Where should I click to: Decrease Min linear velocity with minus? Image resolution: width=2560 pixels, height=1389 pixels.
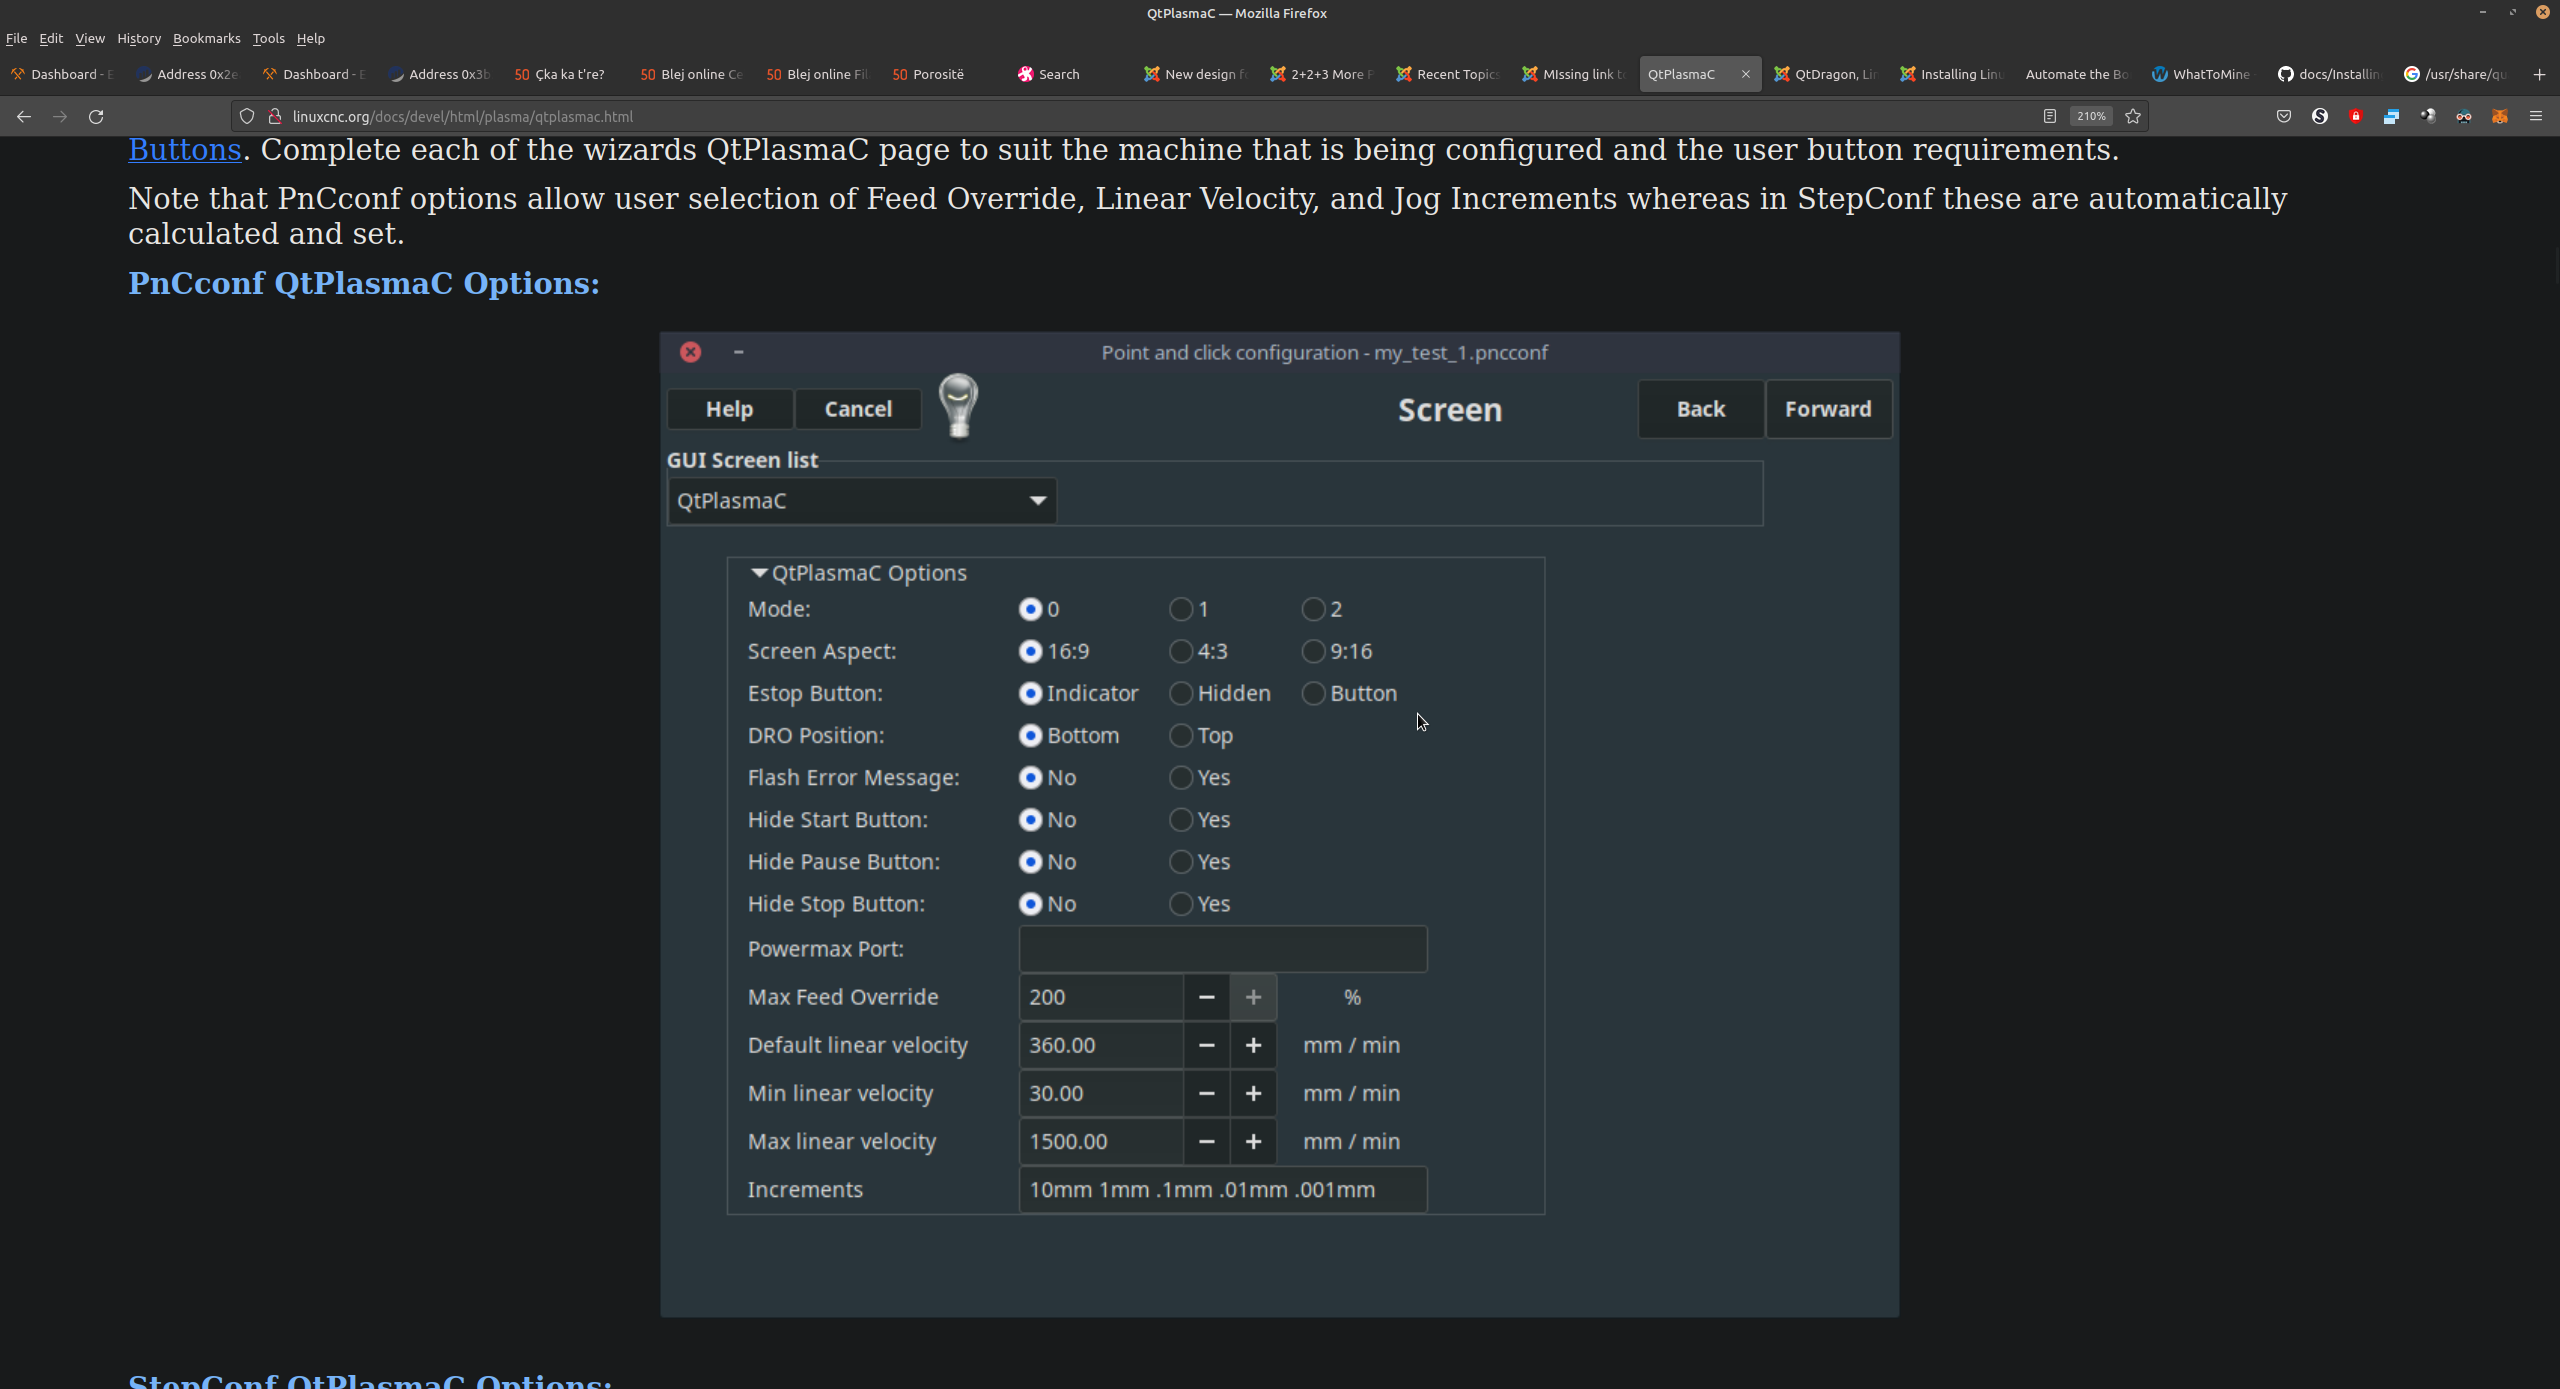tap(1207, 1093)
